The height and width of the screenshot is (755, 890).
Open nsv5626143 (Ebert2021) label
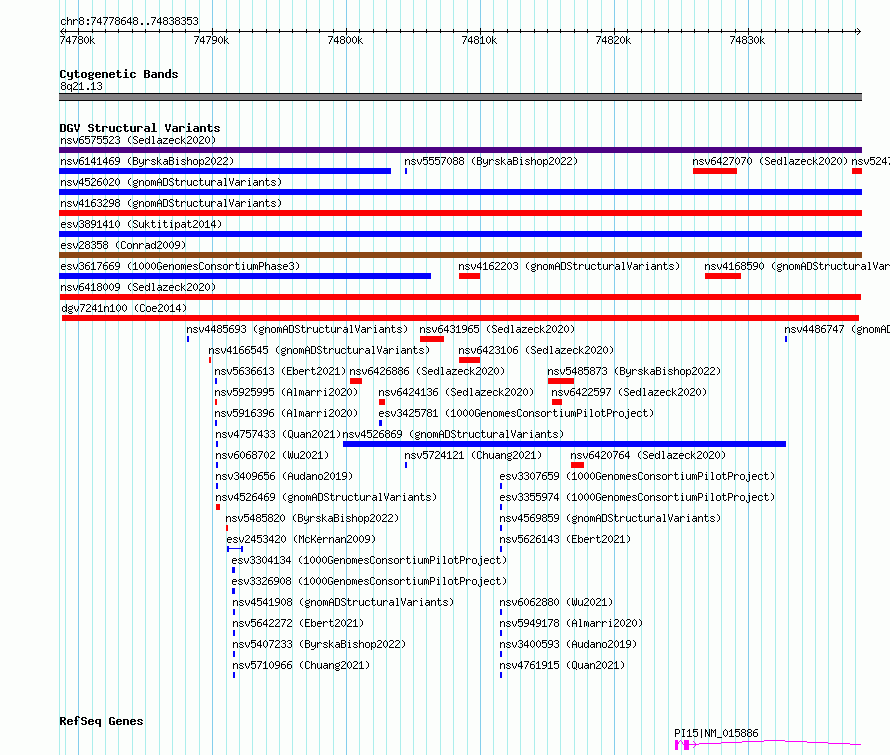[565, 539]
